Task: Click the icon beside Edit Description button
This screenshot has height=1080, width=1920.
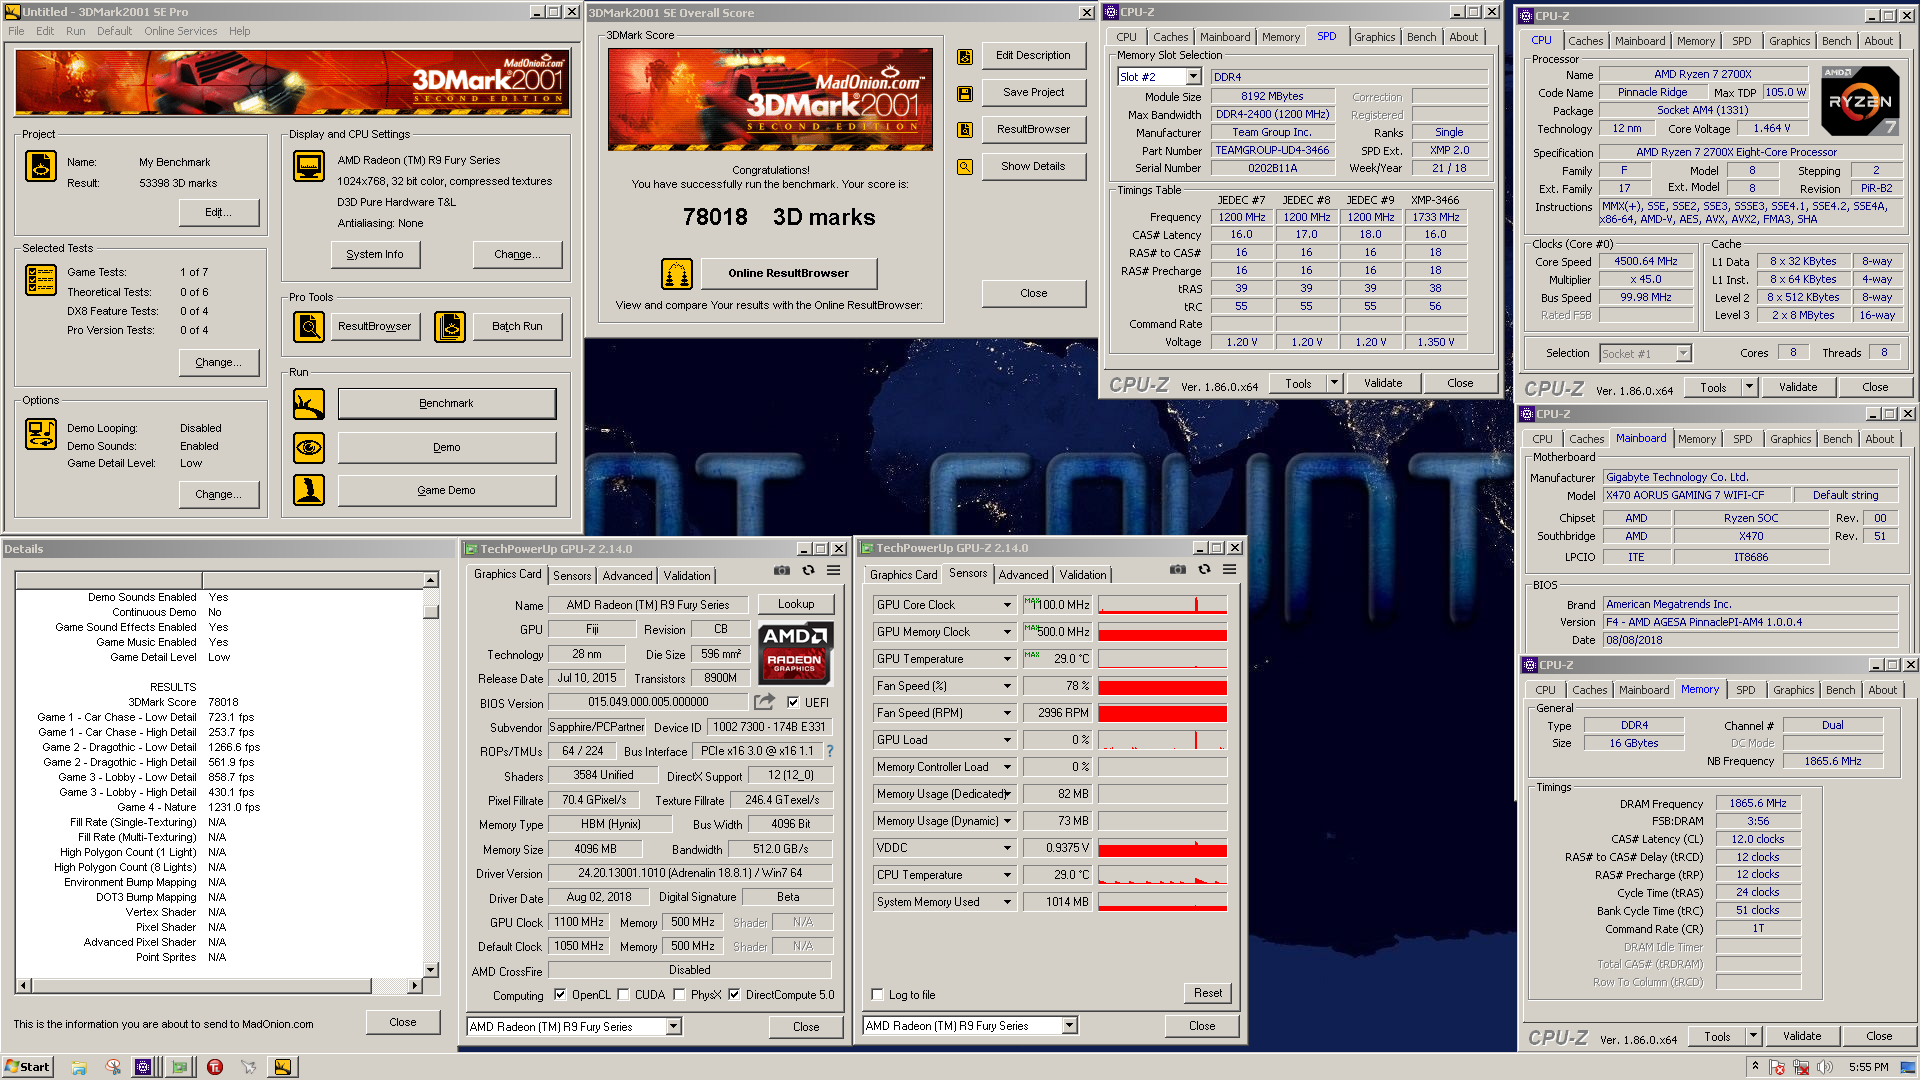Action: pos(965,57)
